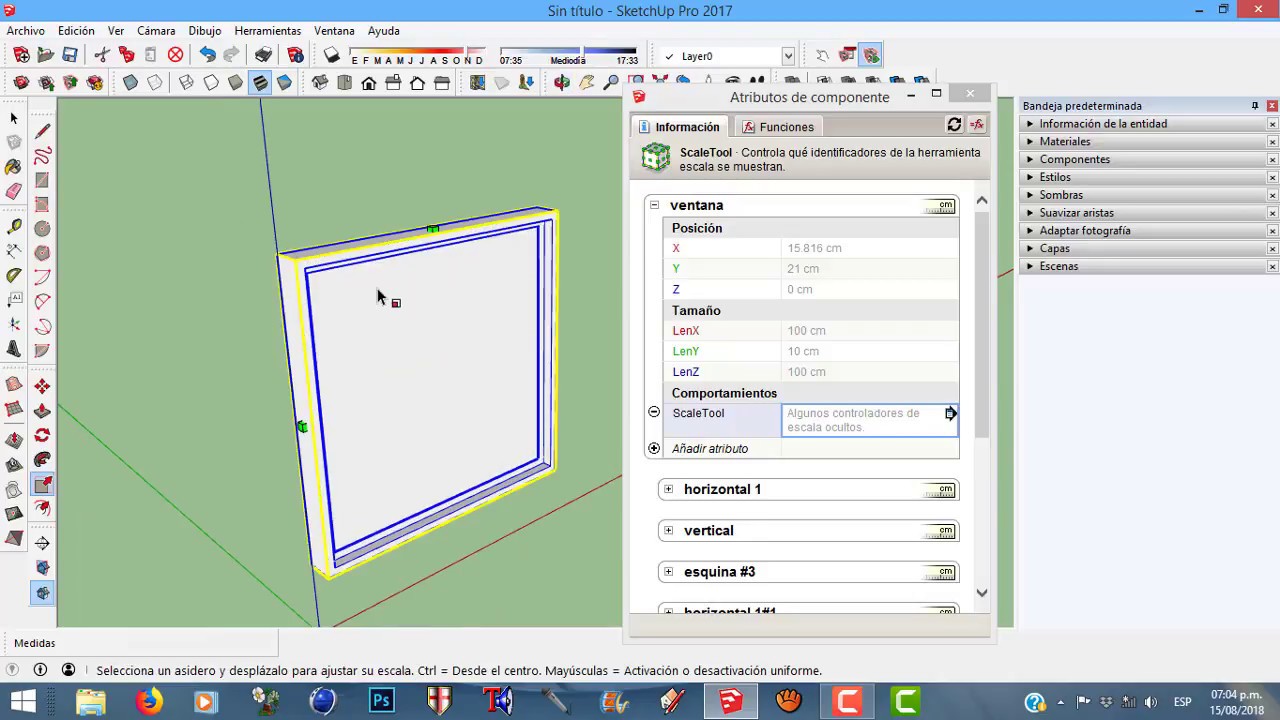This screenshot has height=720, width=1280.
Task: Toggle X-ray face style
Action: (130, 83)
